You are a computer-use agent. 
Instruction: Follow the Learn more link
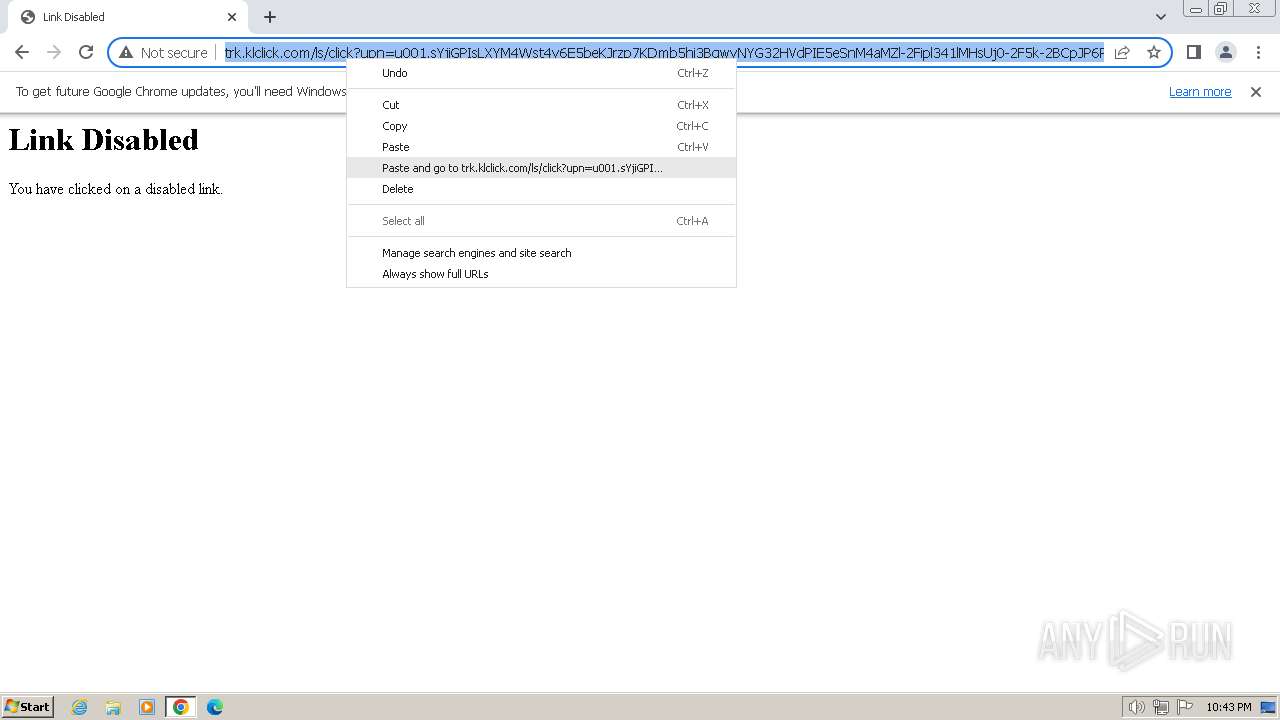(1200, 92)
